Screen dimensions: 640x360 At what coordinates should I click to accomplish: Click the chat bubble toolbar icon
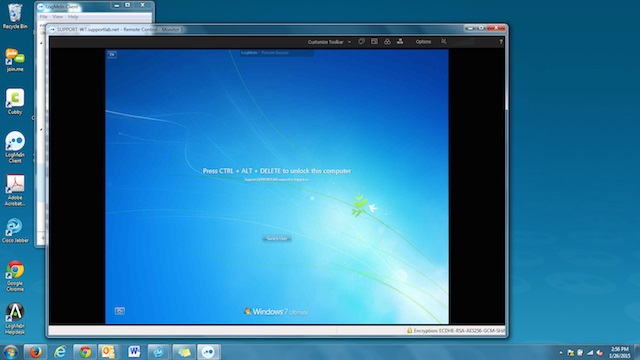point(361,42)
